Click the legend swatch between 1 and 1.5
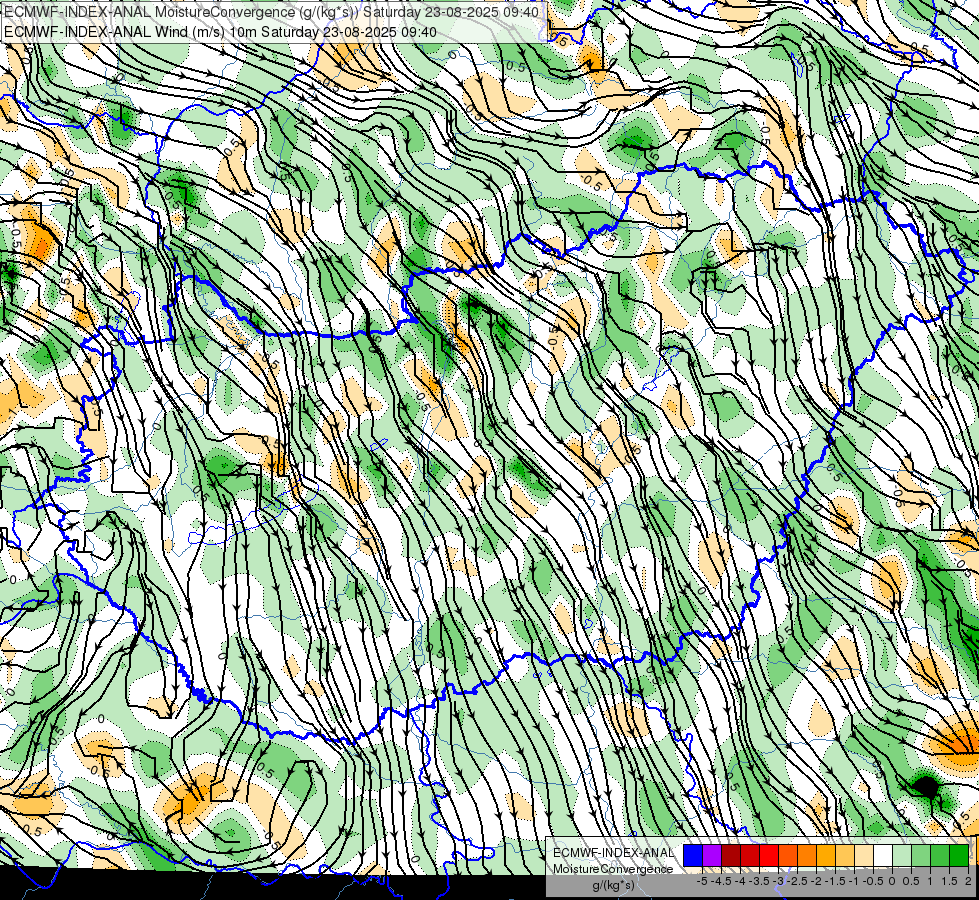This screenshot has width=979, height=900. pyautogui.click(x=940, y=855)
